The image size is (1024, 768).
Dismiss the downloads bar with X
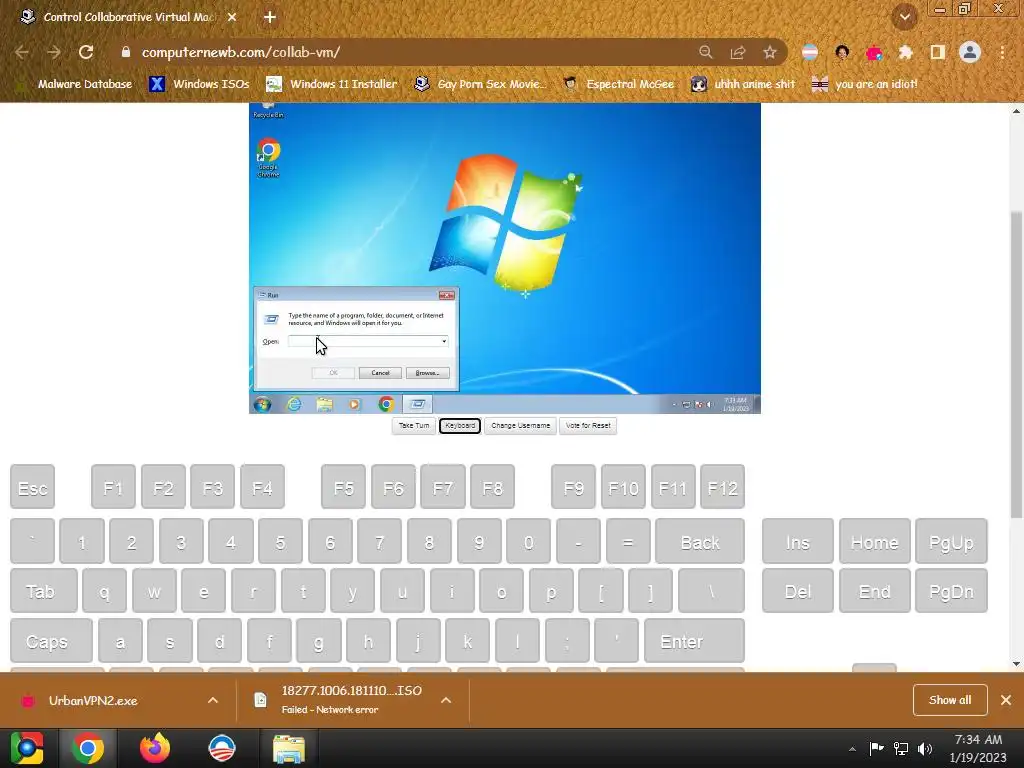(x=1006, y=700)
